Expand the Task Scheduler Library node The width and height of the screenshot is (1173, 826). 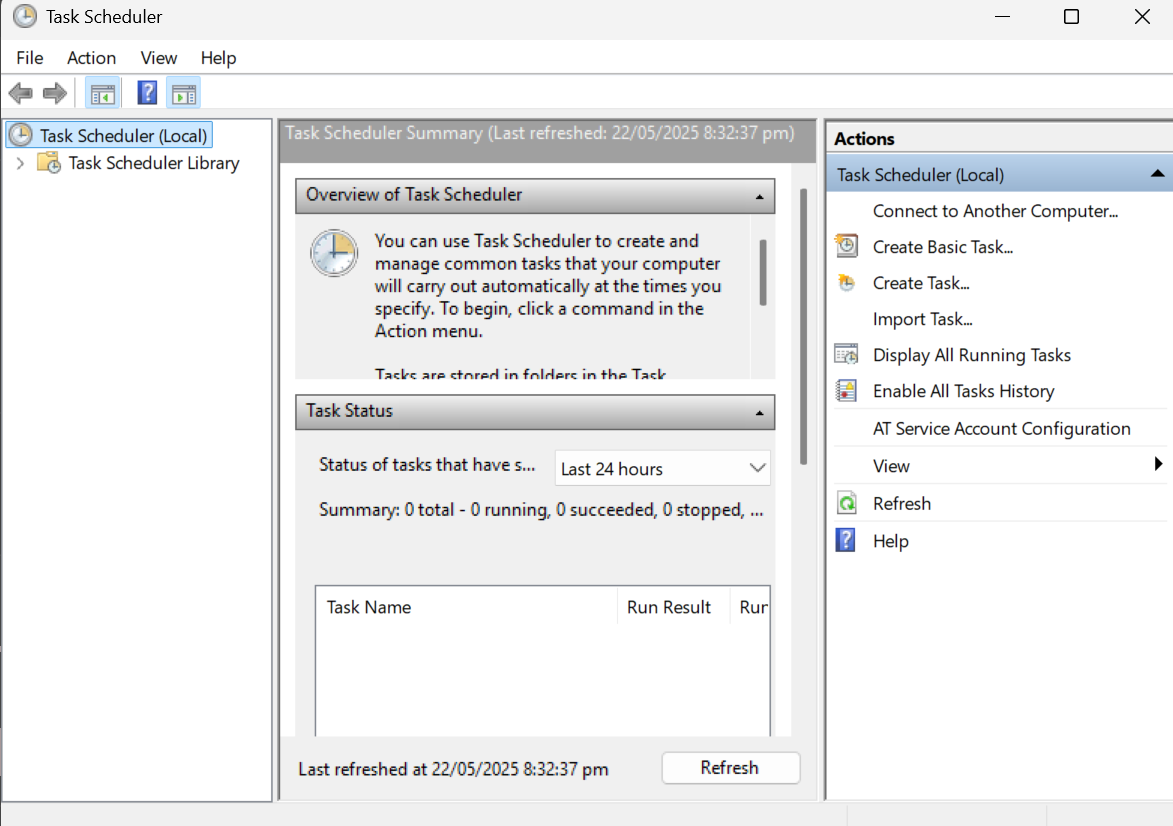[x=20, y=163]
